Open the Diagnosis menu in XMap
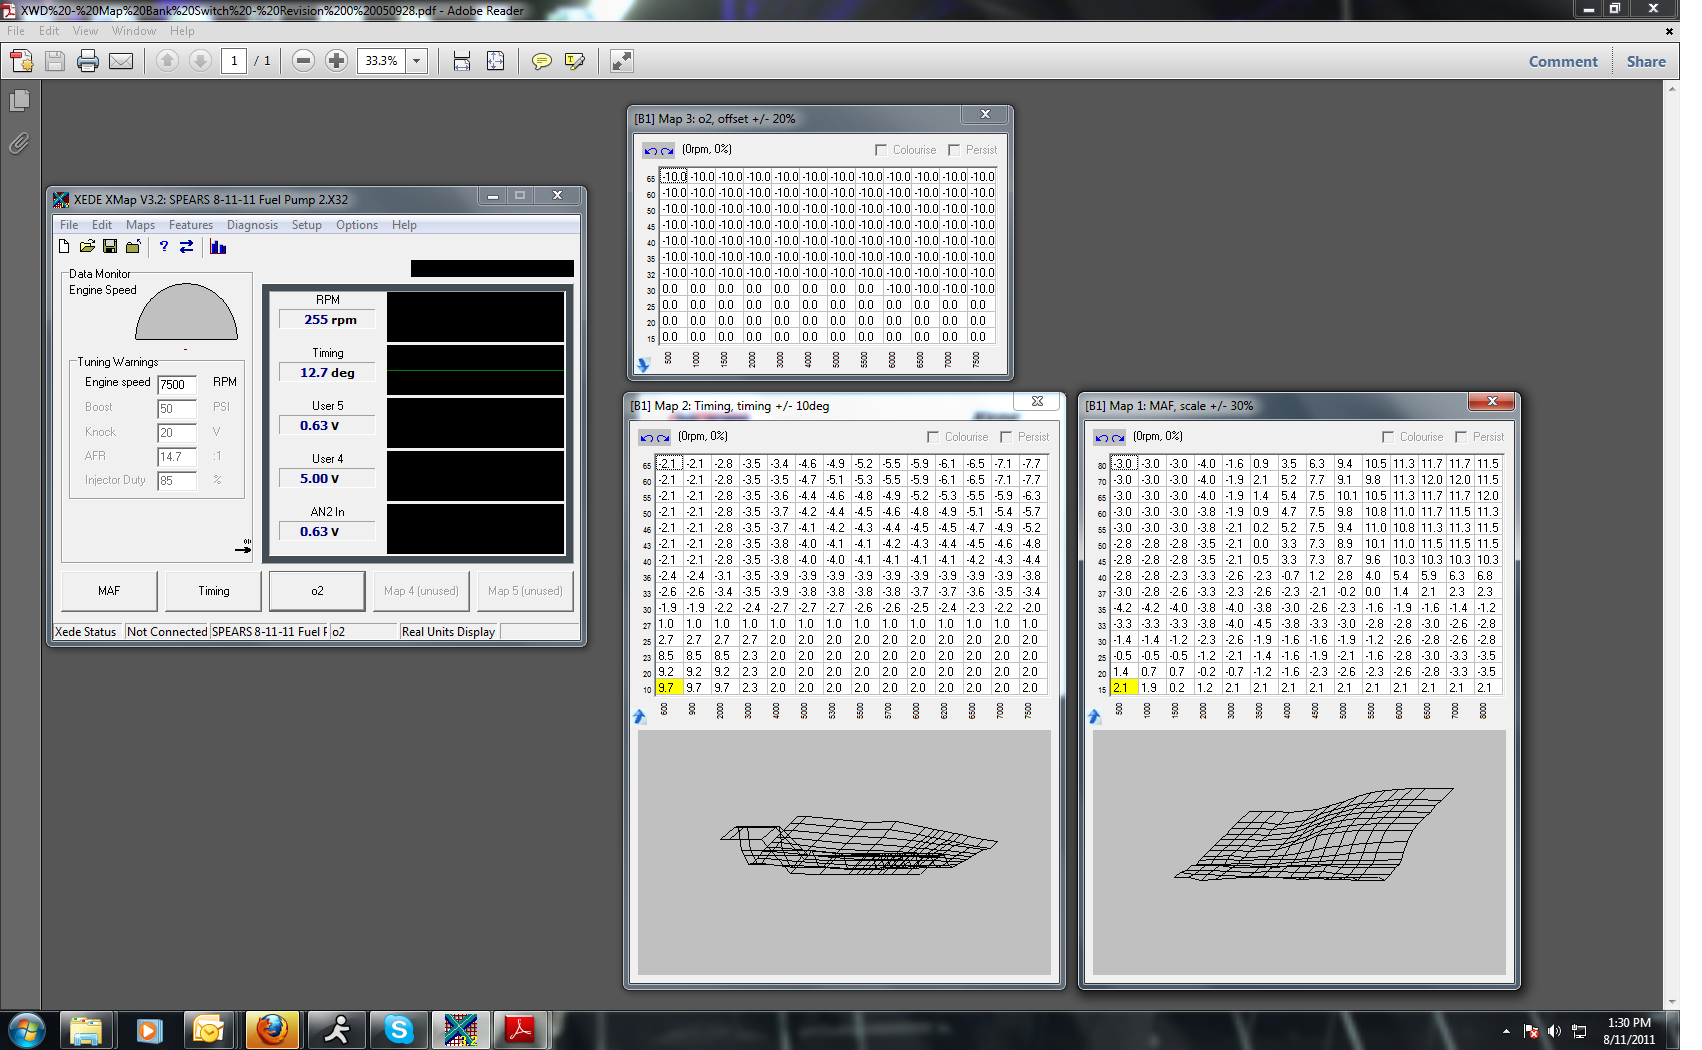The width and height of the screenshot is (1702, 1050). (x=252, y=225)
